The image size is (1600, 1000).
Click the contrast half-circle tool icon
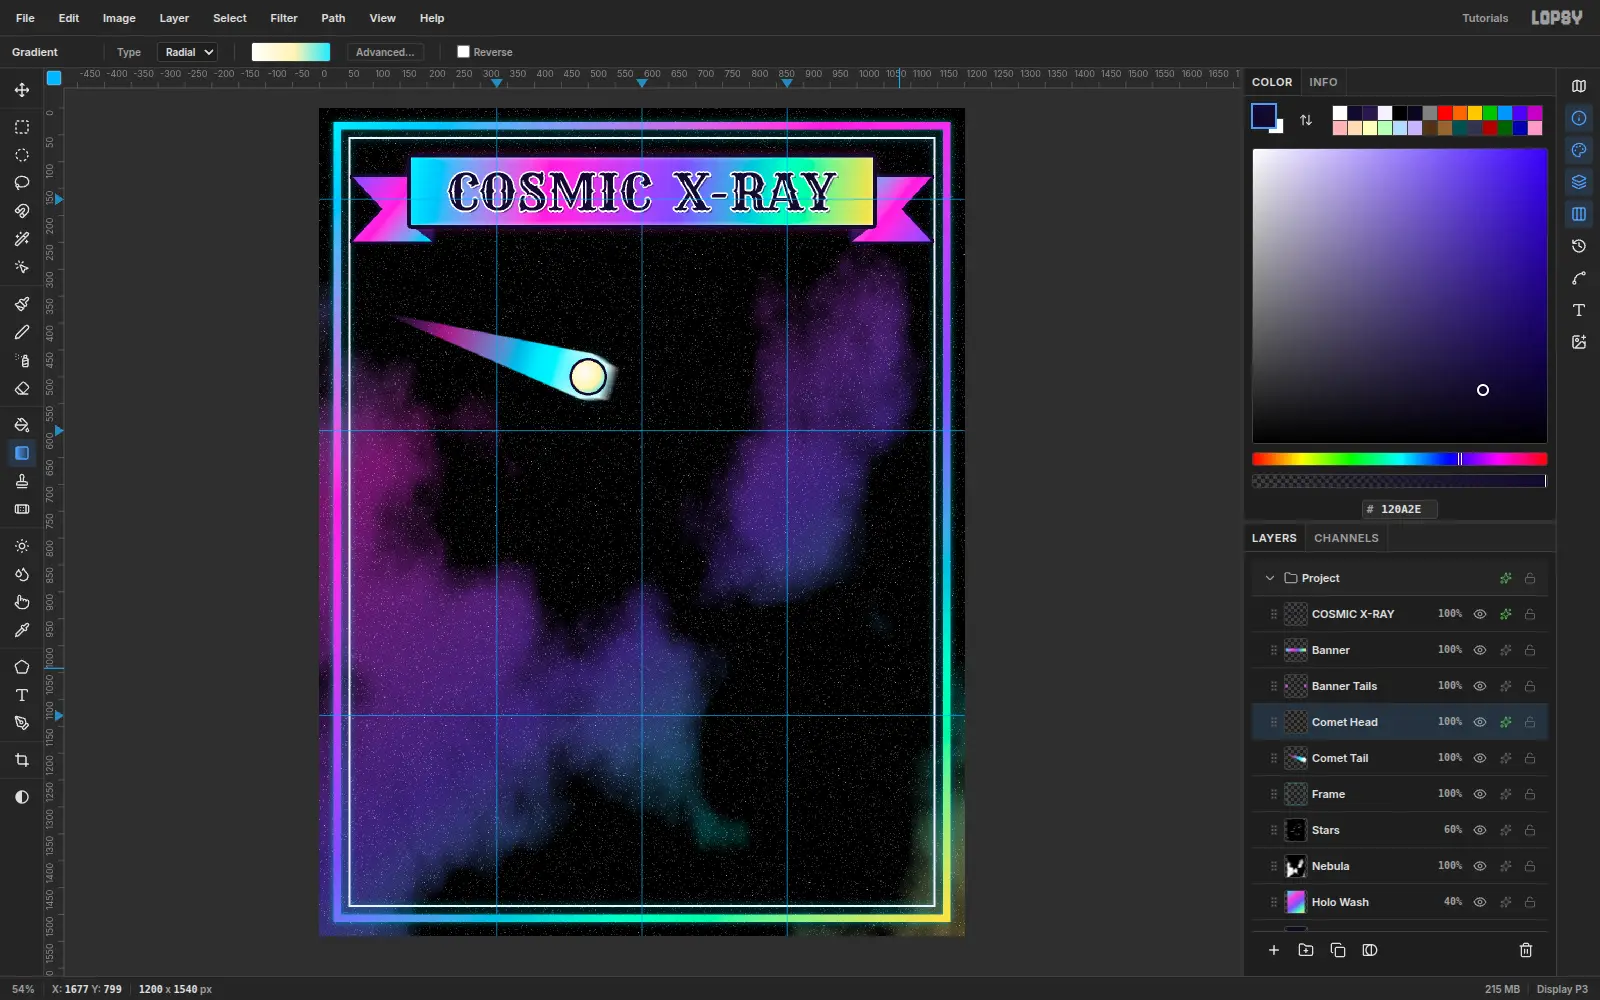click(22, 797)
